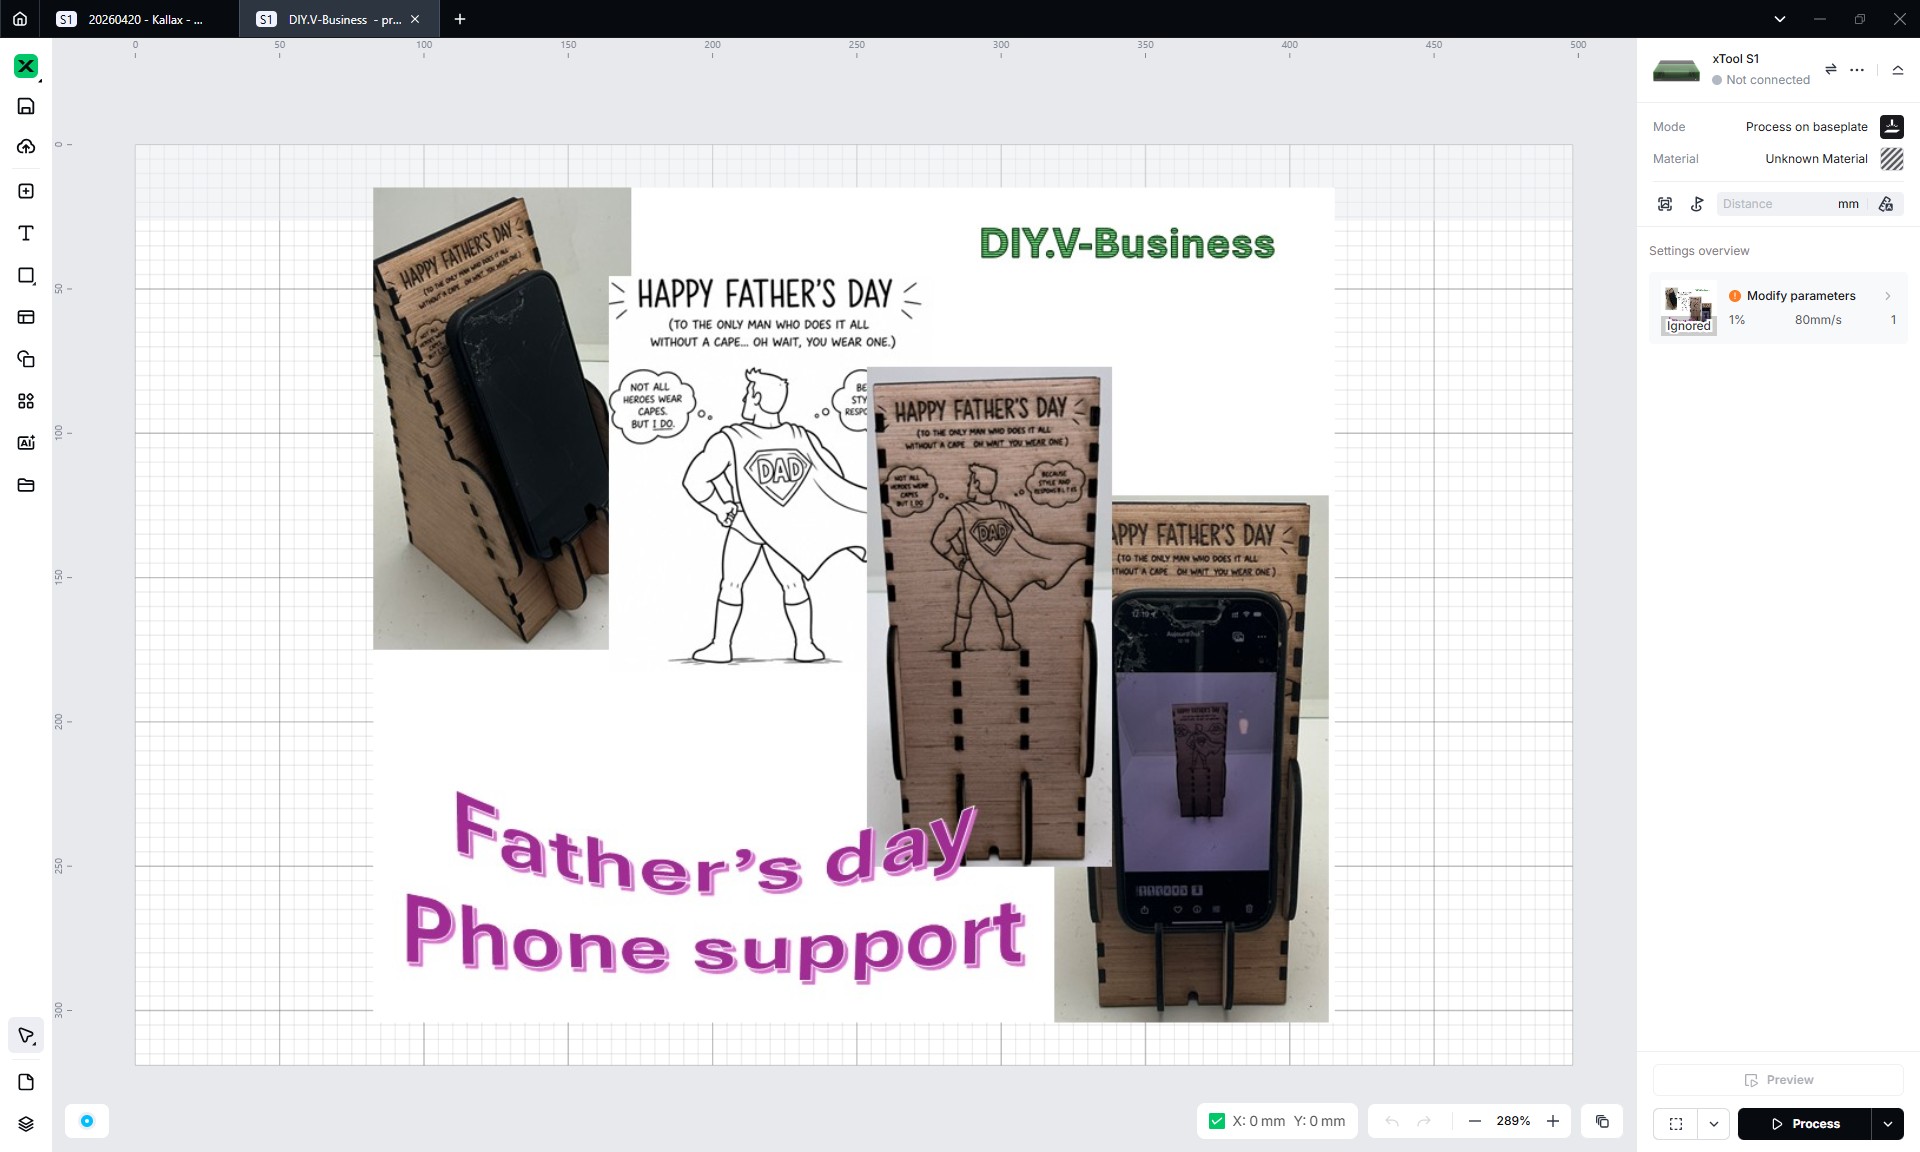Click the second icon left of Distance field
This screenshot has height=1152, width=1920.
coord(1697,204)
